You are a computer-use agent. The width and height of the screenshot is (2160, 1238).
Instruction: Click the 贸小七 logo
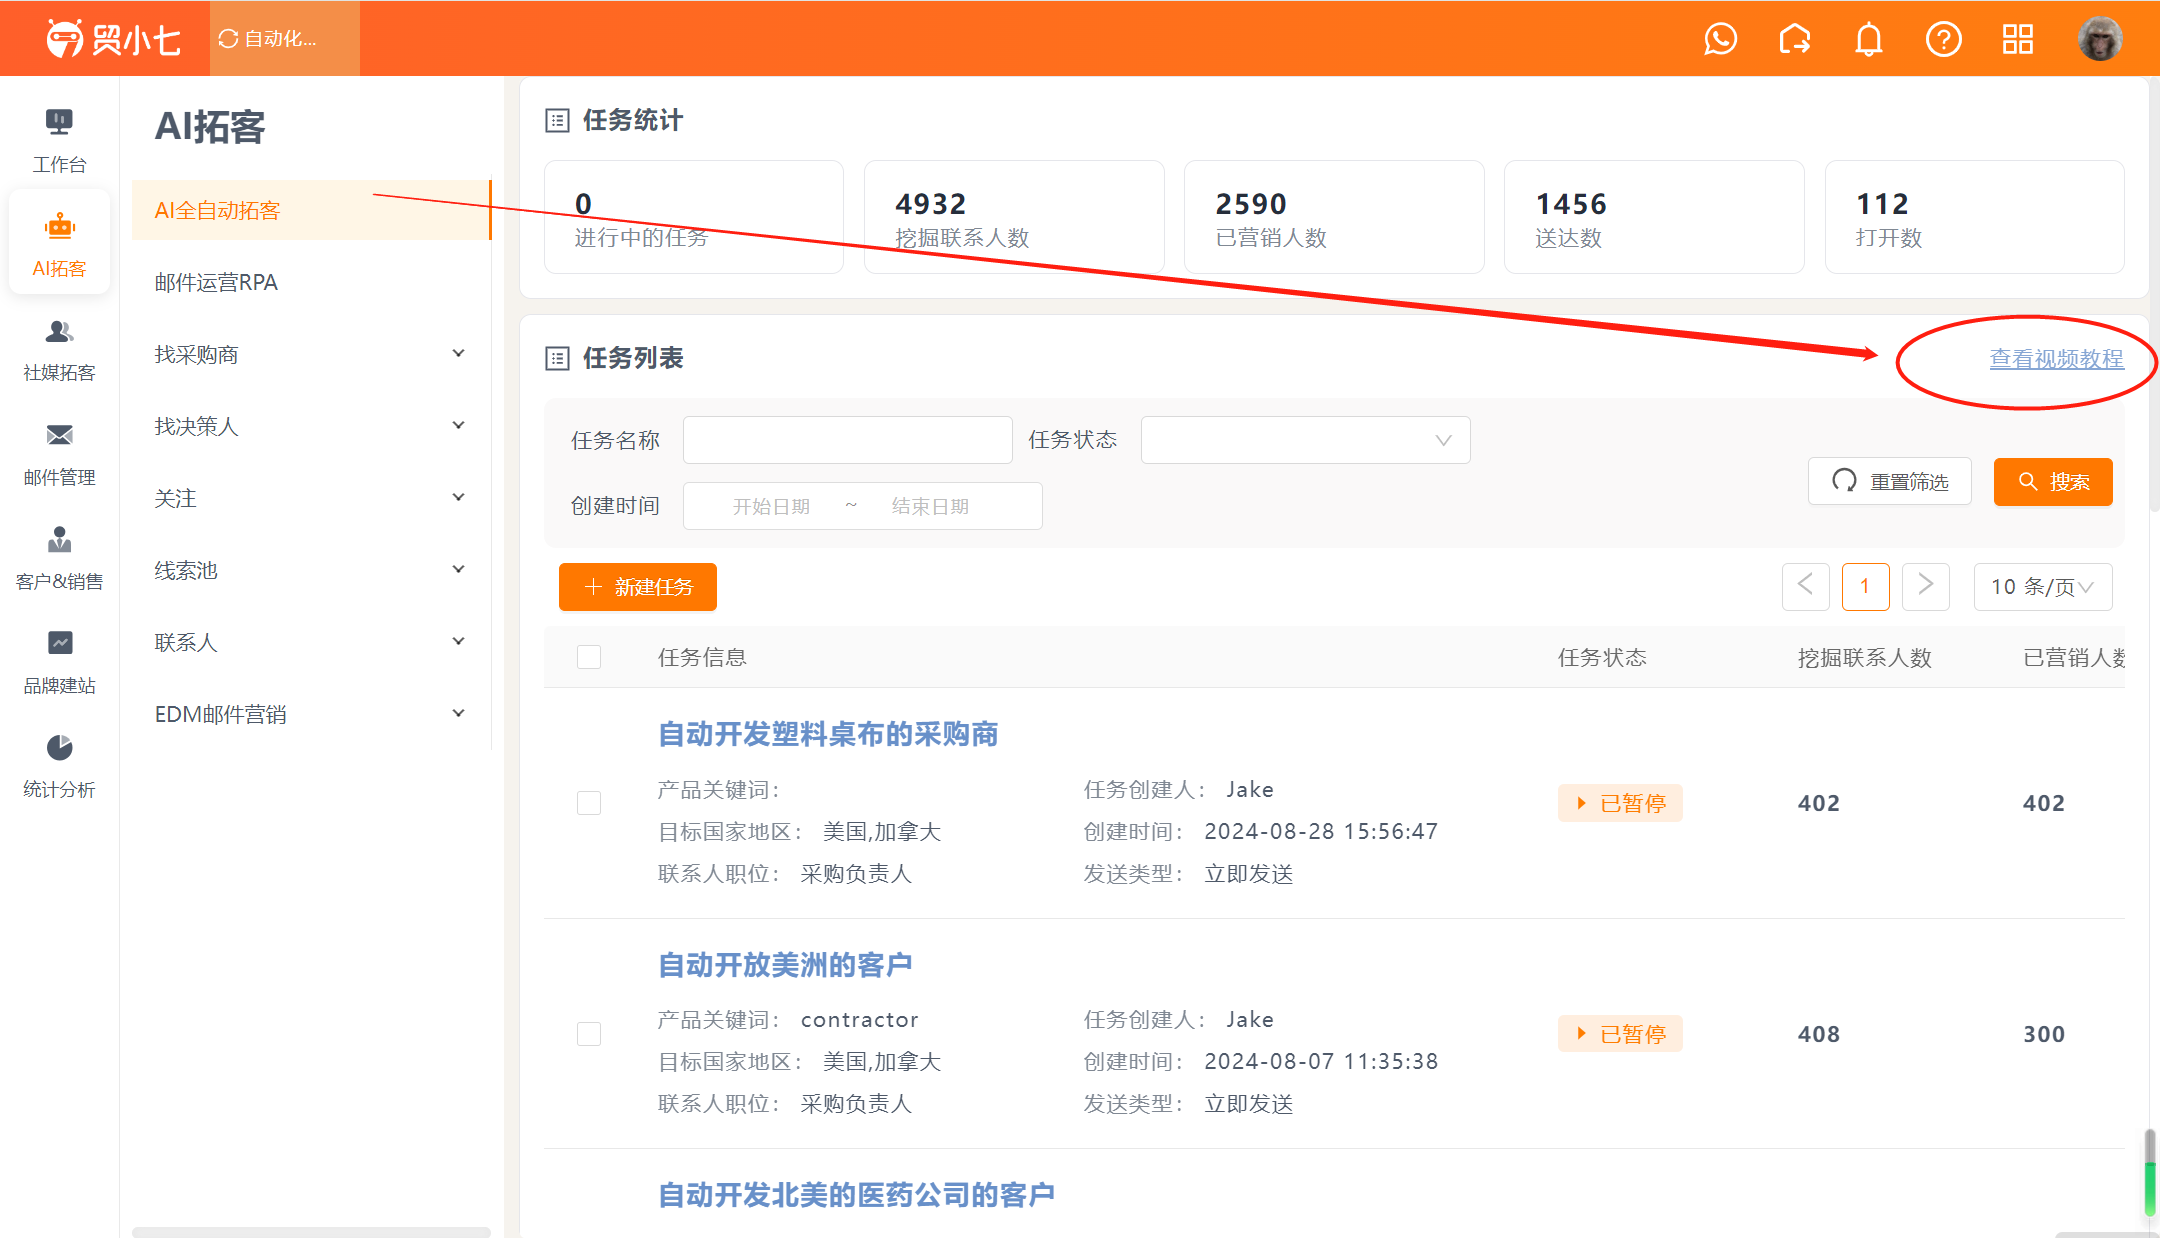point(113,39)
